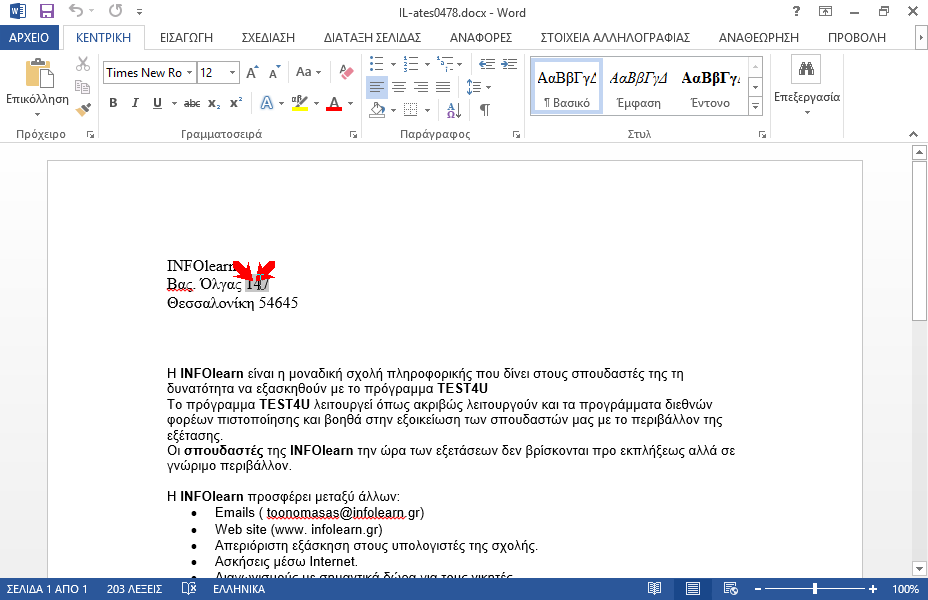
Task: Switch to Print Layout view in status bar
Action: pos(692,589)
